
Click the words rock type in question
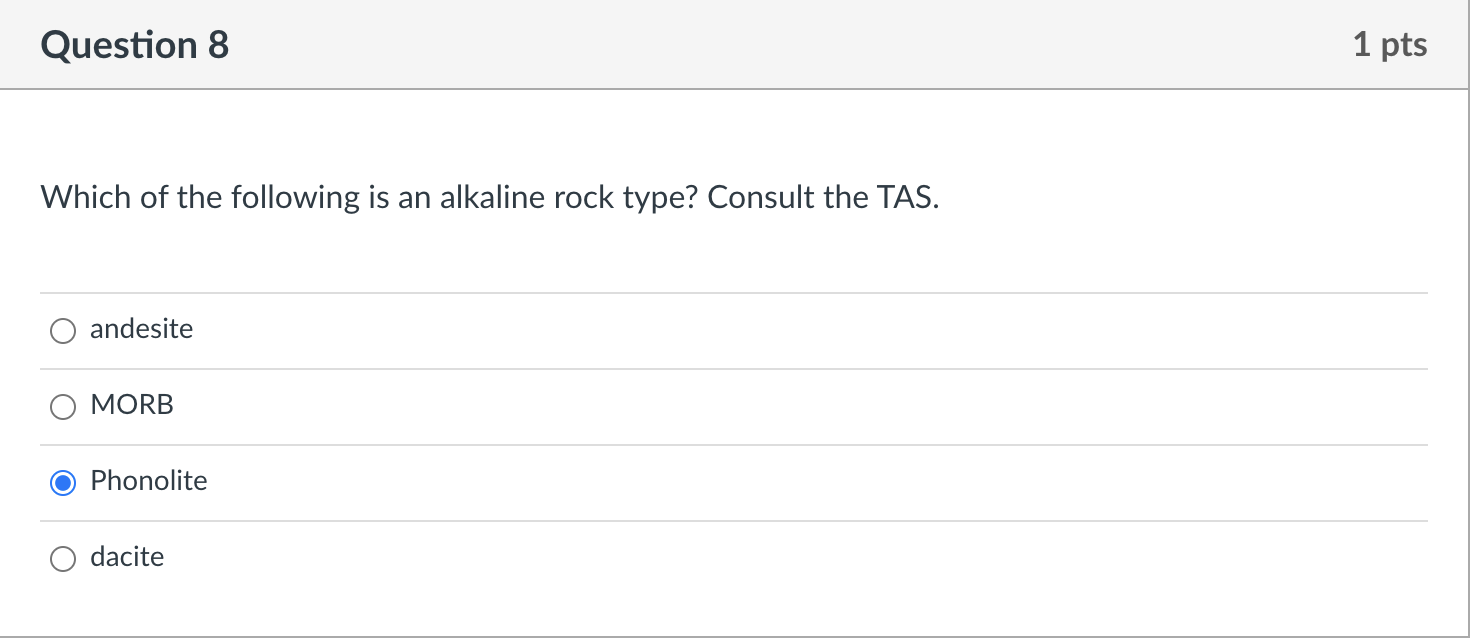click(625, 198)
